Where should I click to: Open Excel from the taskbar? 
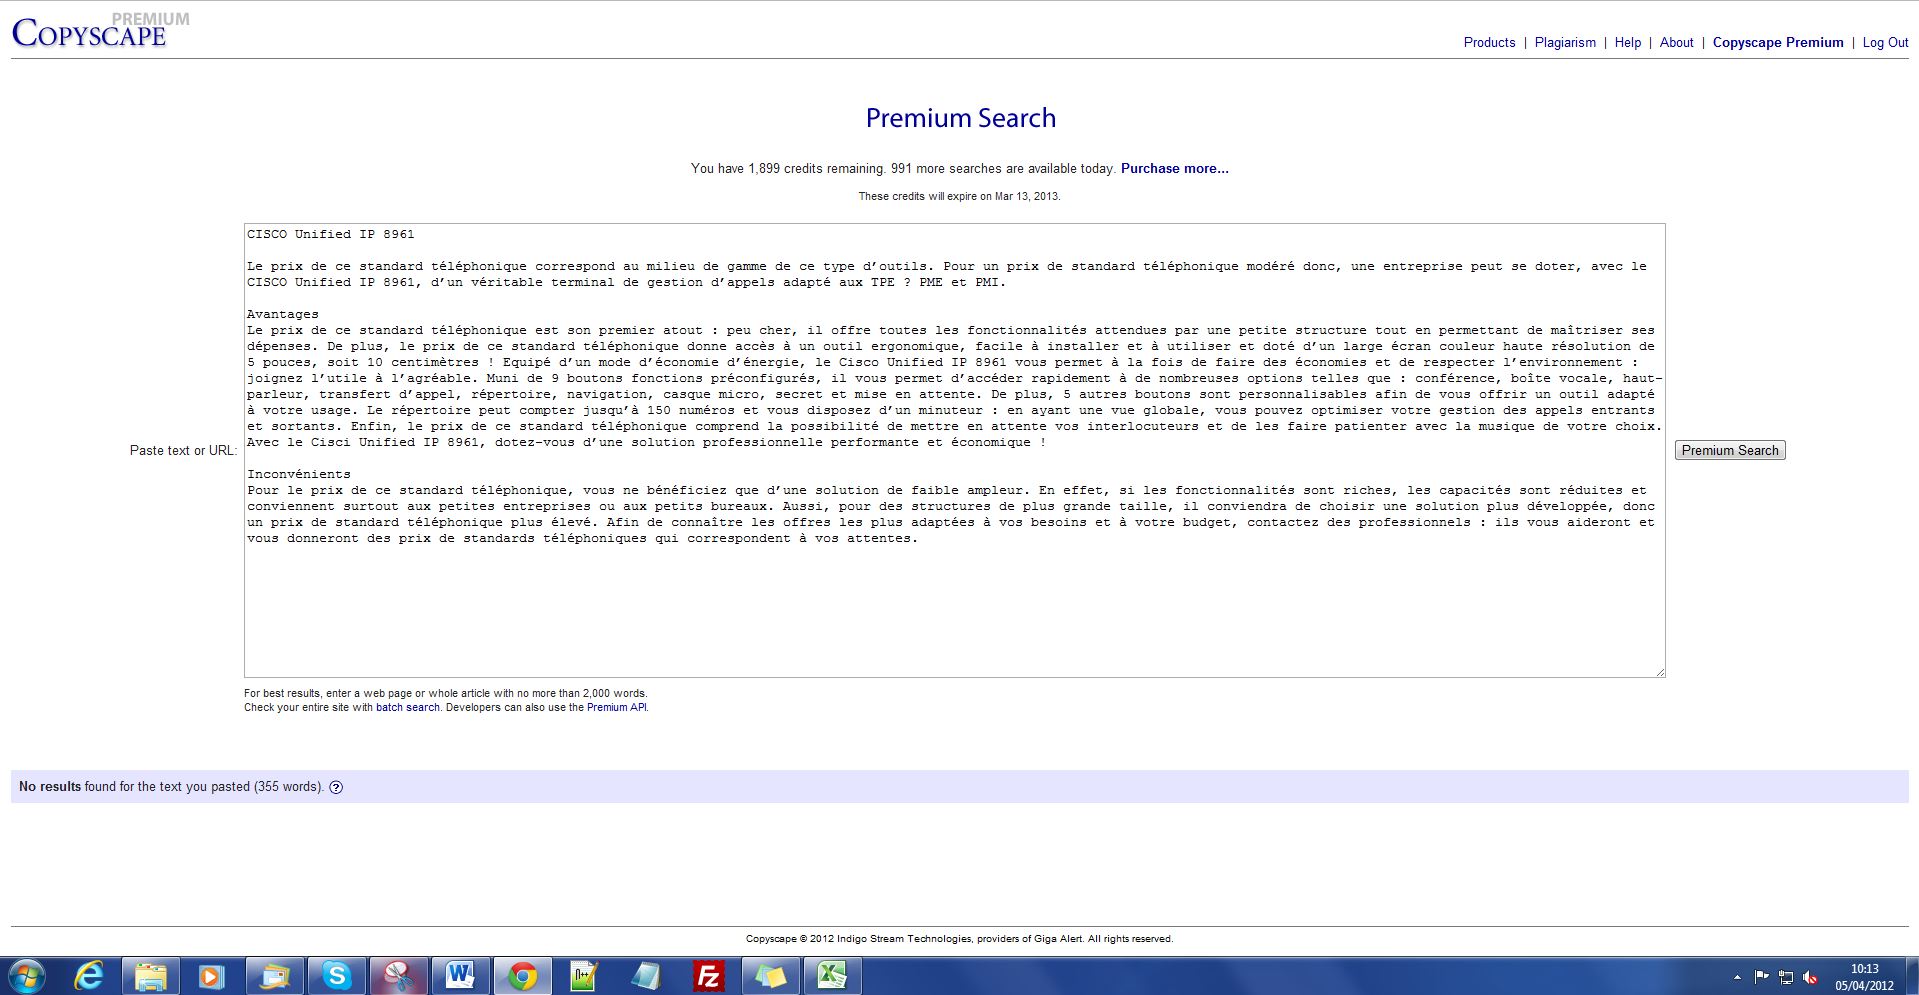(x=832, y=976)
